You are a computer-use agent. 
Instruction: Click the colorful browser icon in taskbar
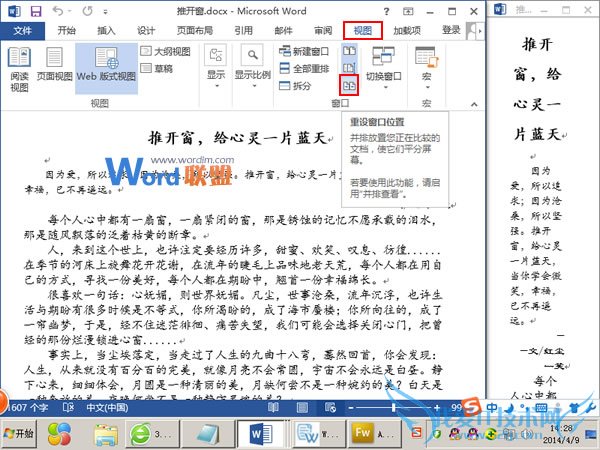pyautogui.click(x=59, y=434)
